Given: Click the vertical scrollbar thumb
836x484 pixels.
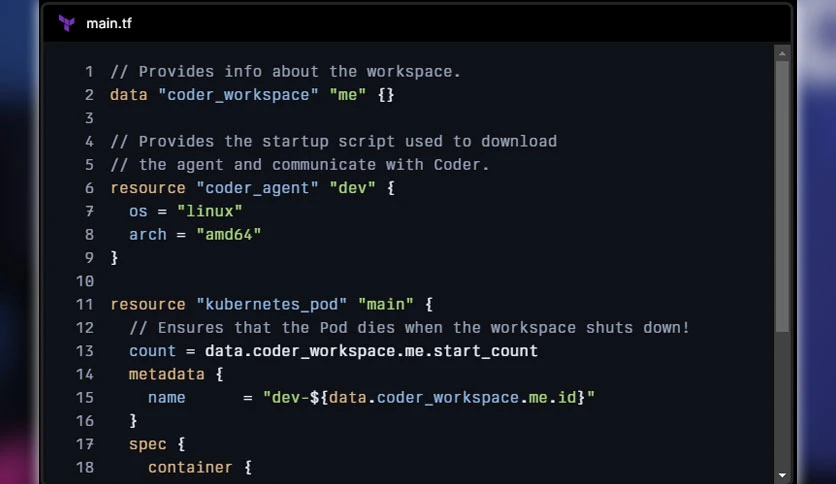Looking at the screenshot, I should [782, 197].
